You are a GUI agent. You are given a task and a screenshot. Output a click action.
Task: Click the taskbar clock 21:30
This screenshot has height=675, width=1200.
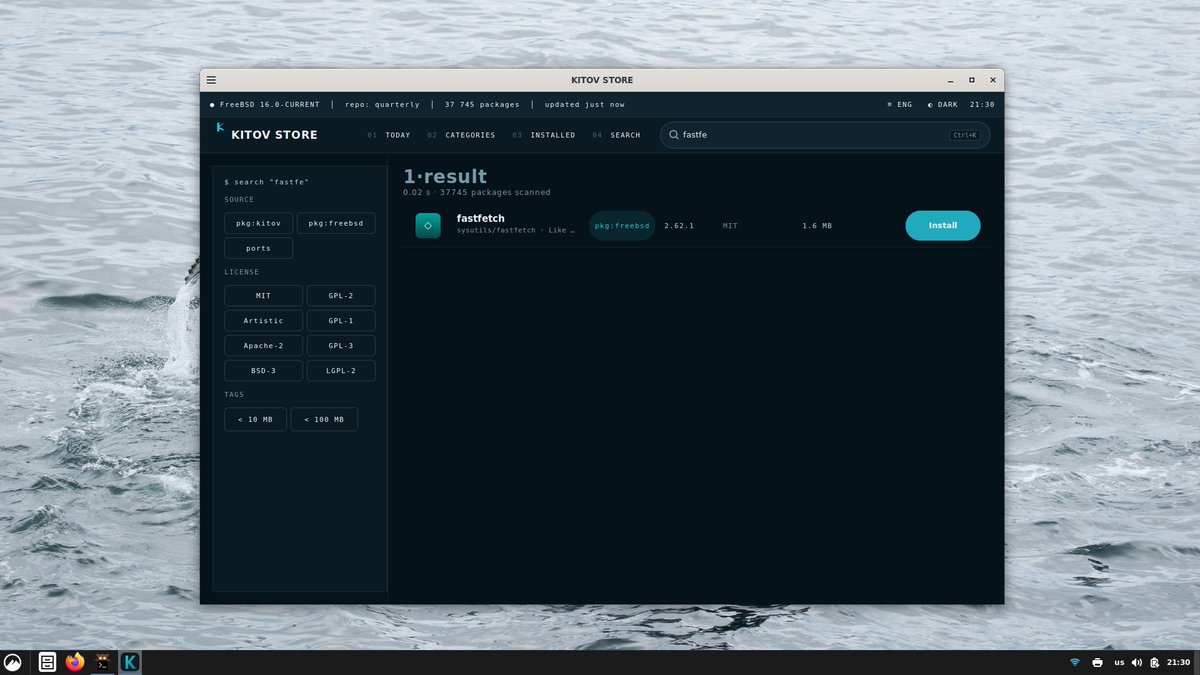tap(1179, 662)
